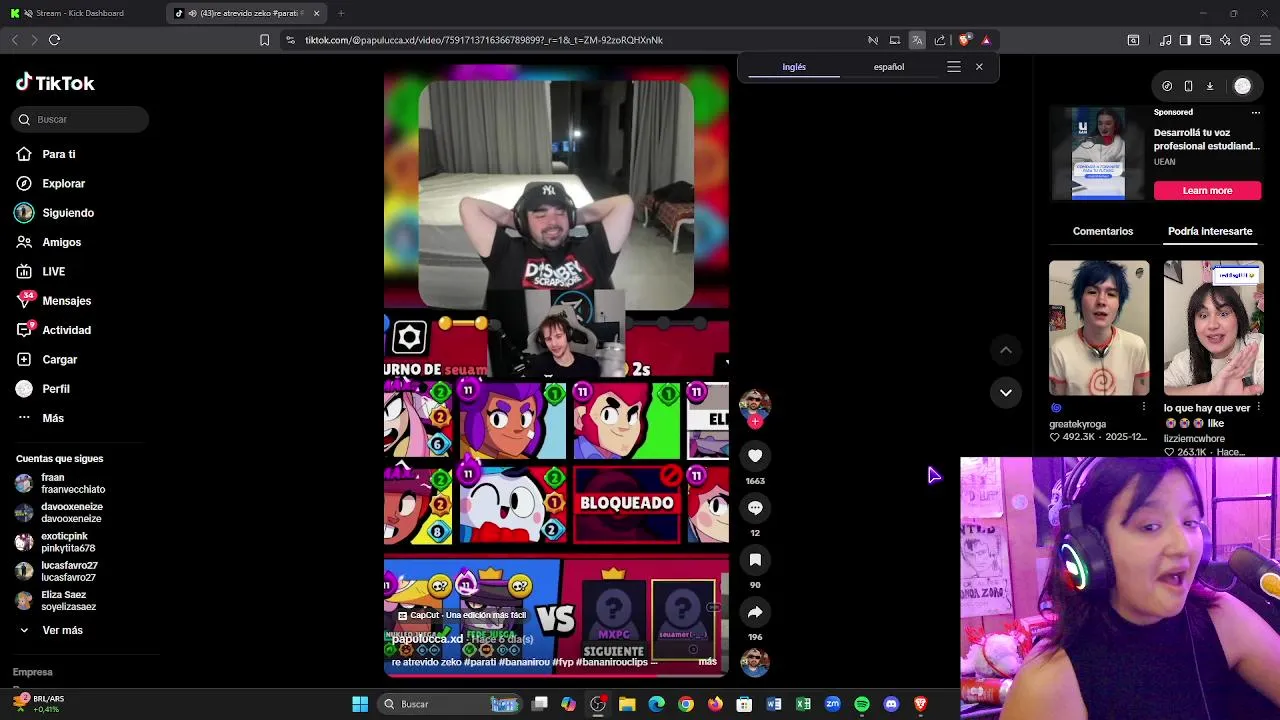Share the video using the arrow icon
Screen dimensions: 1280x720
755,612
